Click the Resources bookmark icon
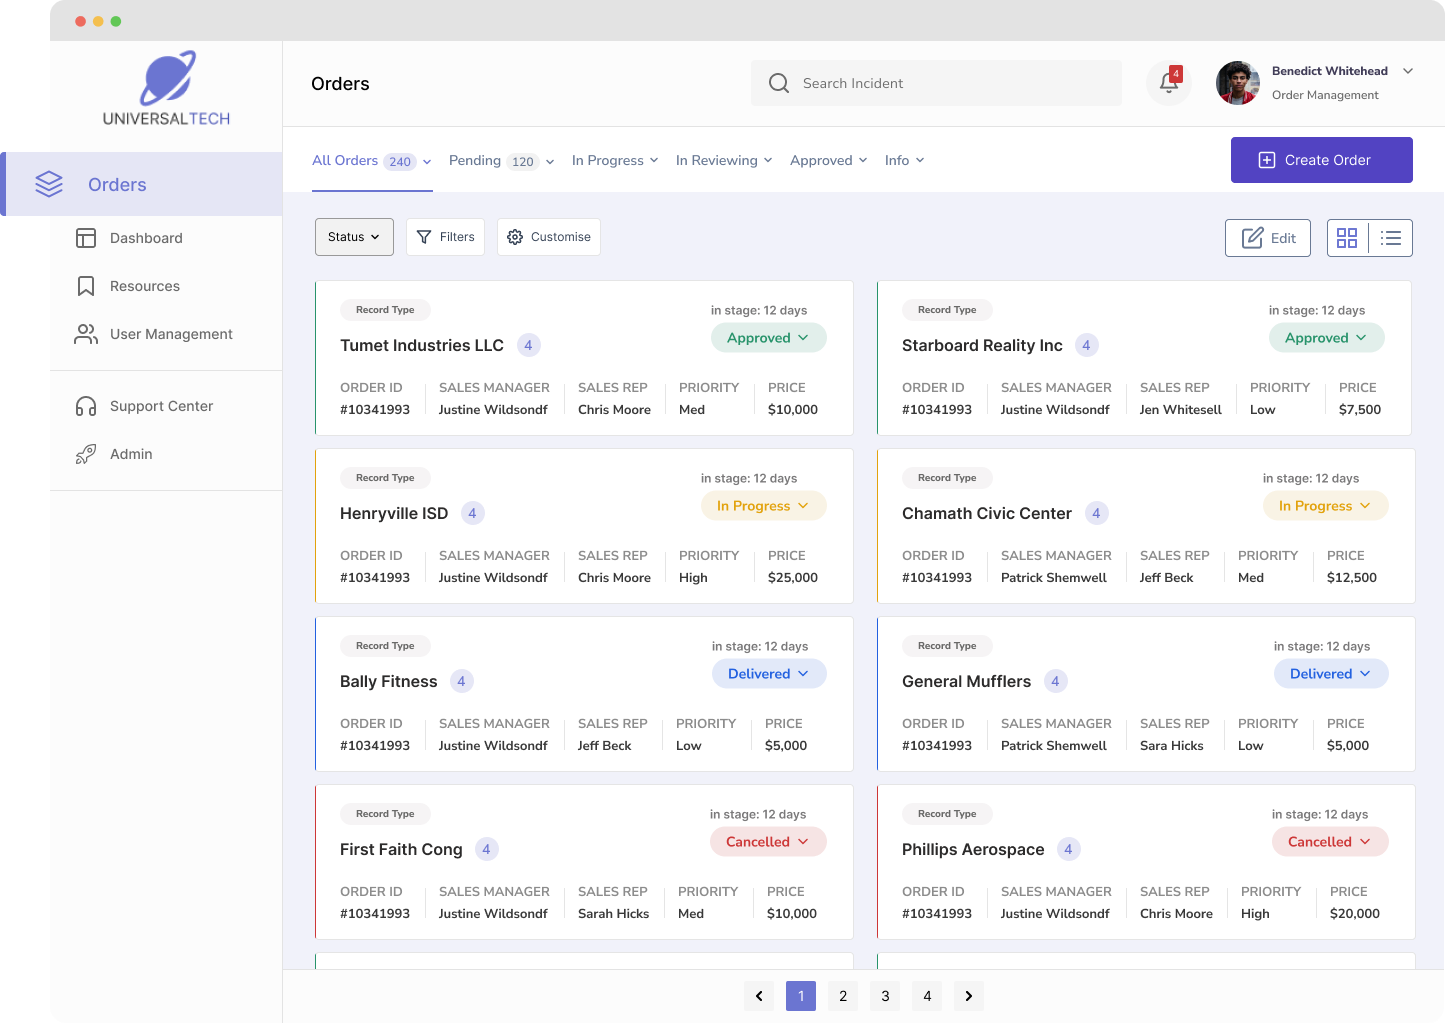 click(86, 286)
